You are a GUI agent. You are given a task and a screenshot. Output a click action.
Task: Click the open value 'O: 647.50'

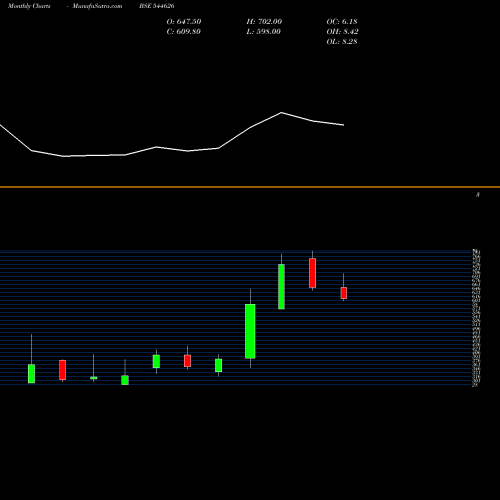pos(184,22)
